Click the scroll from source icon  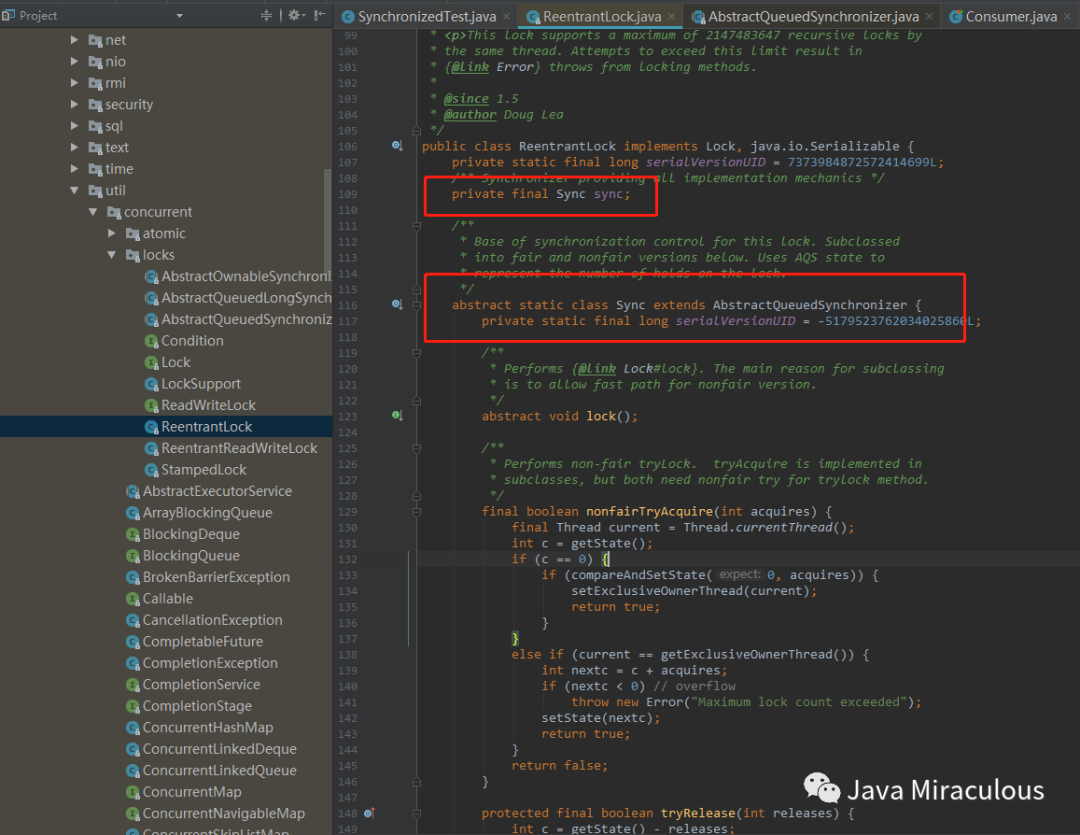click(x=267, y=15)
